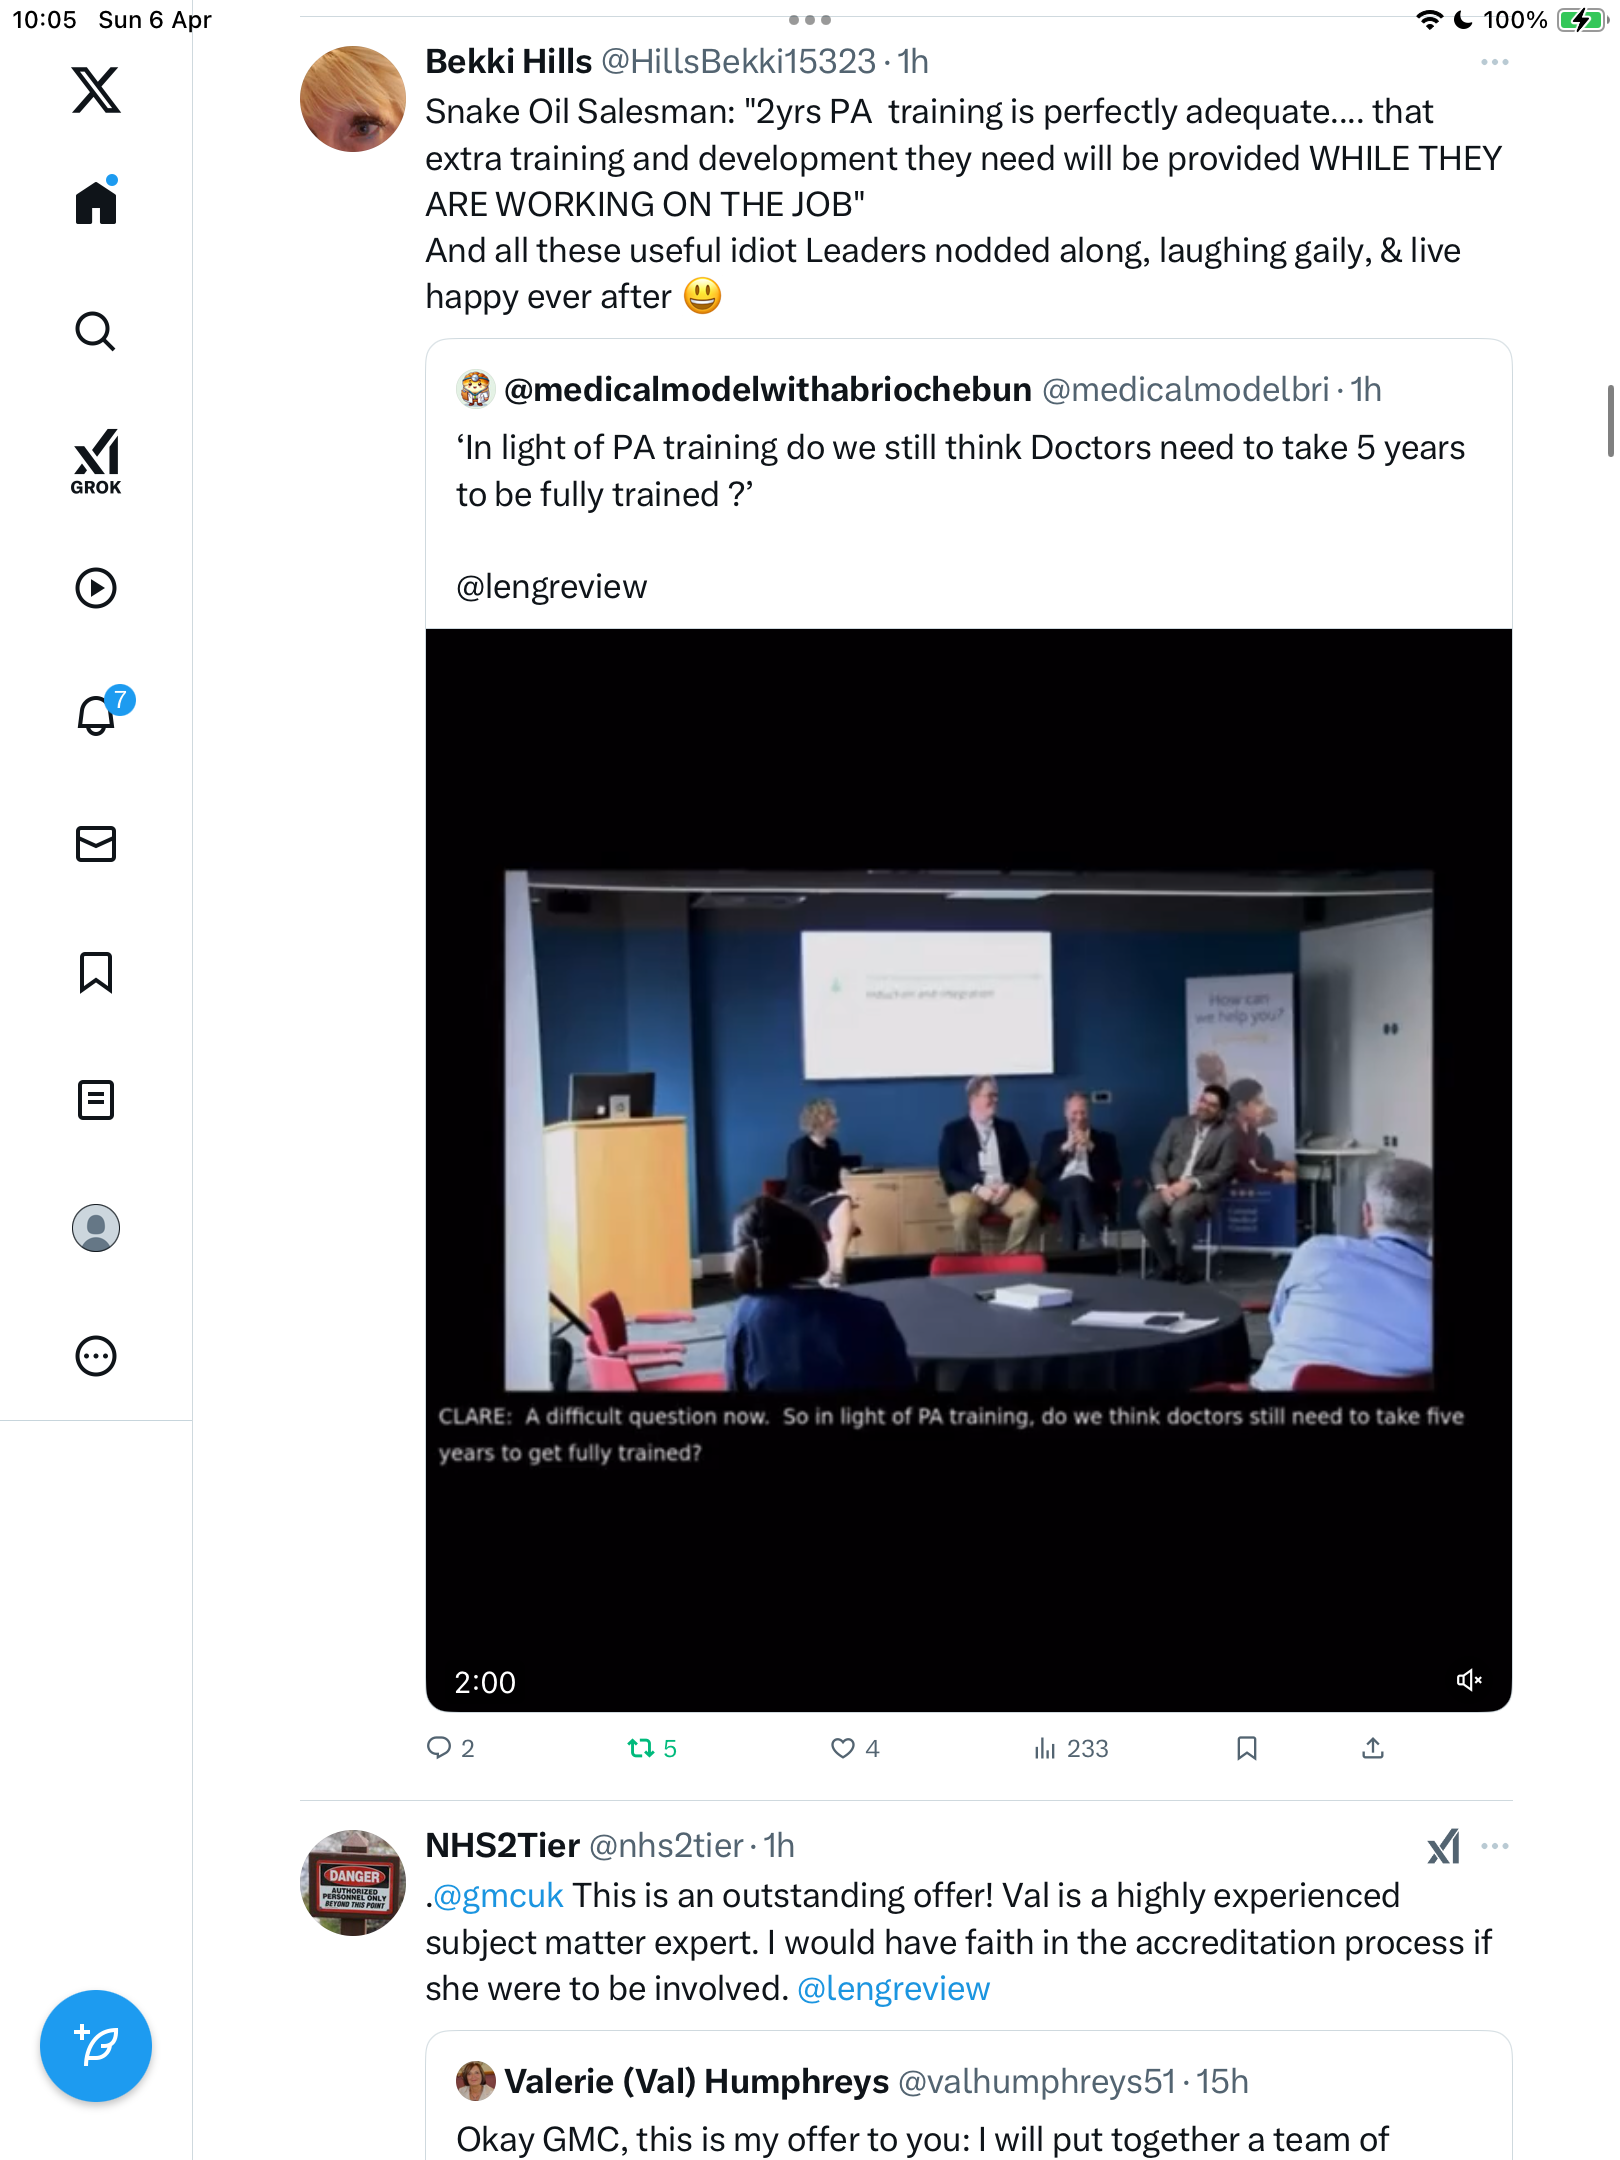Open Profile icon in the sidebar
The width and height of the screenshot is (1620, 2160).
(96, 1228)
